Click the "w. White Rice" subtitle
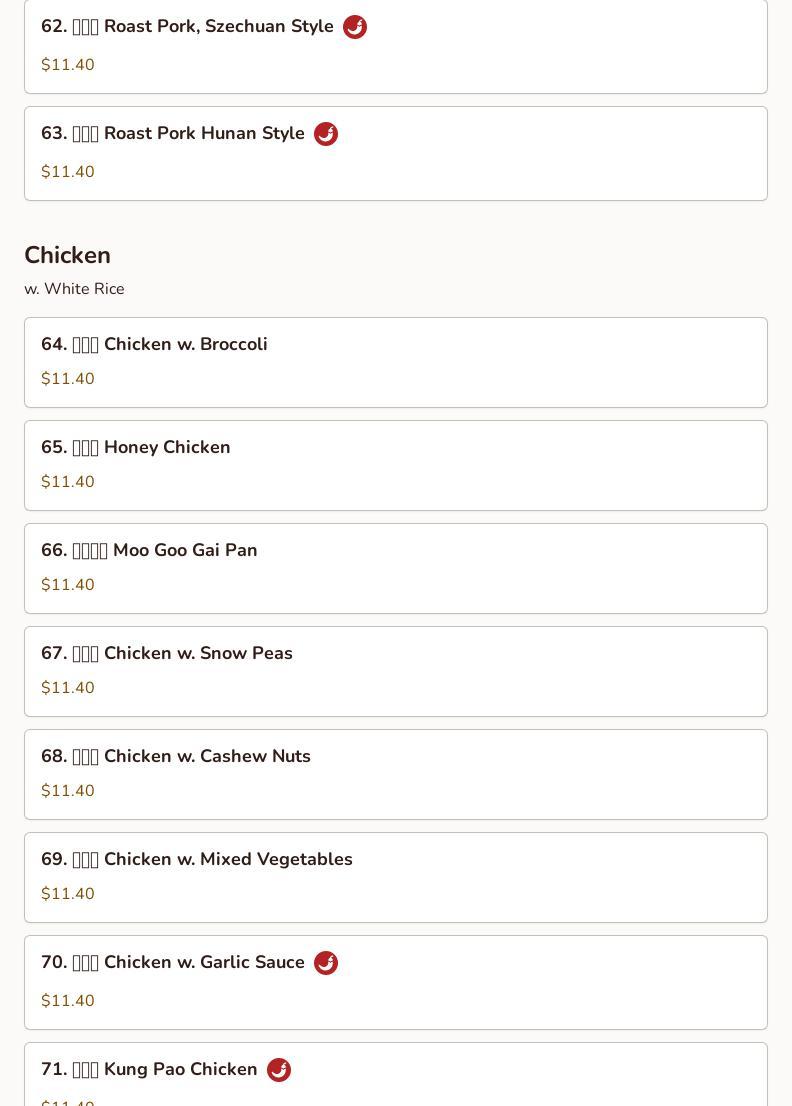The height and width of the screenshot is (1106, 792). (75, 289)
